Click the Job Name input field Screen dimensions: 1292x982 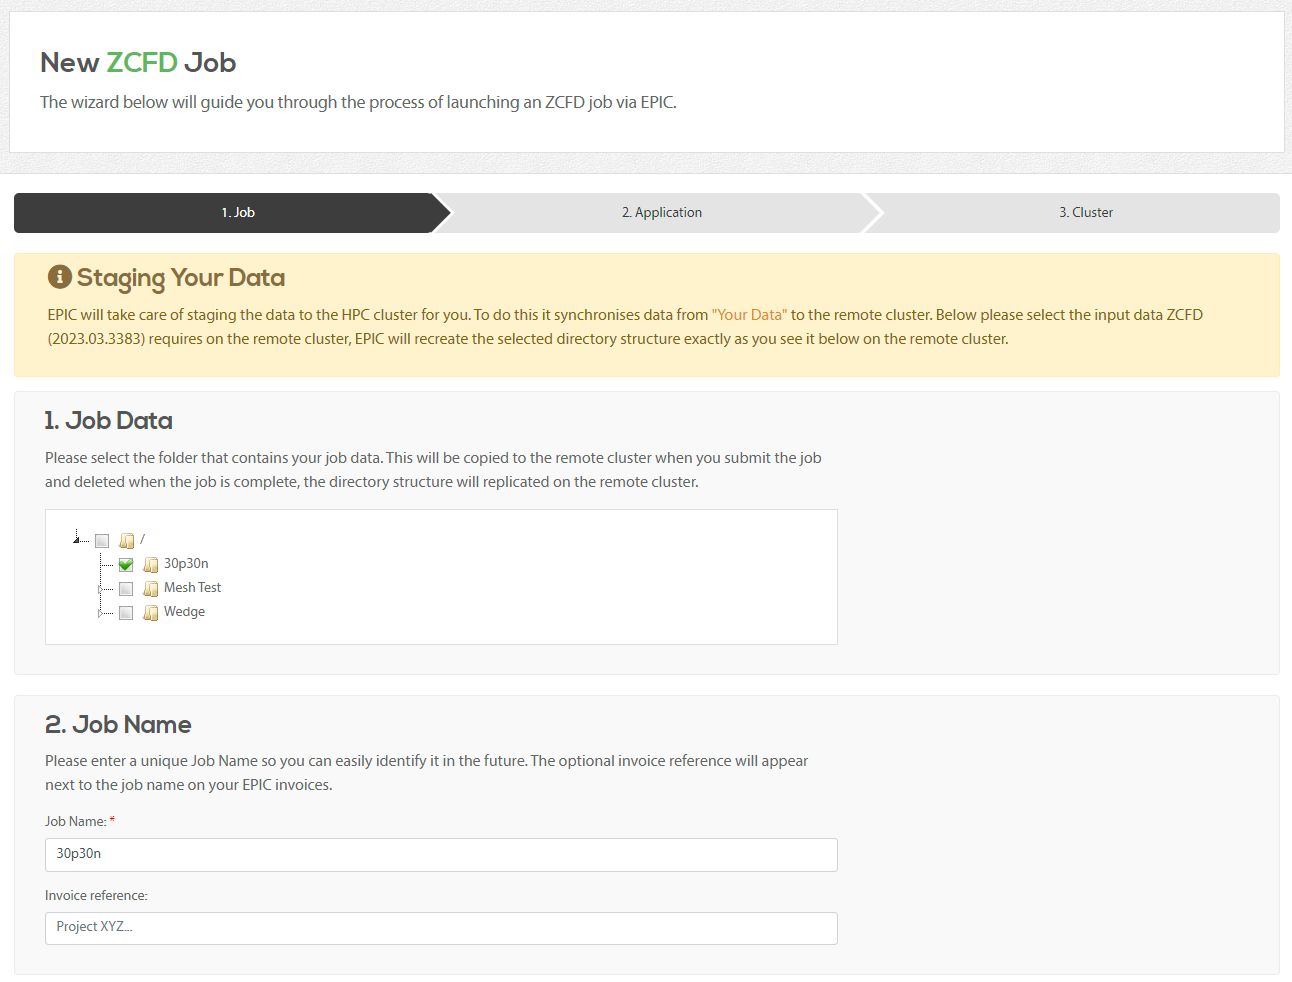click(x=441, y=855)
